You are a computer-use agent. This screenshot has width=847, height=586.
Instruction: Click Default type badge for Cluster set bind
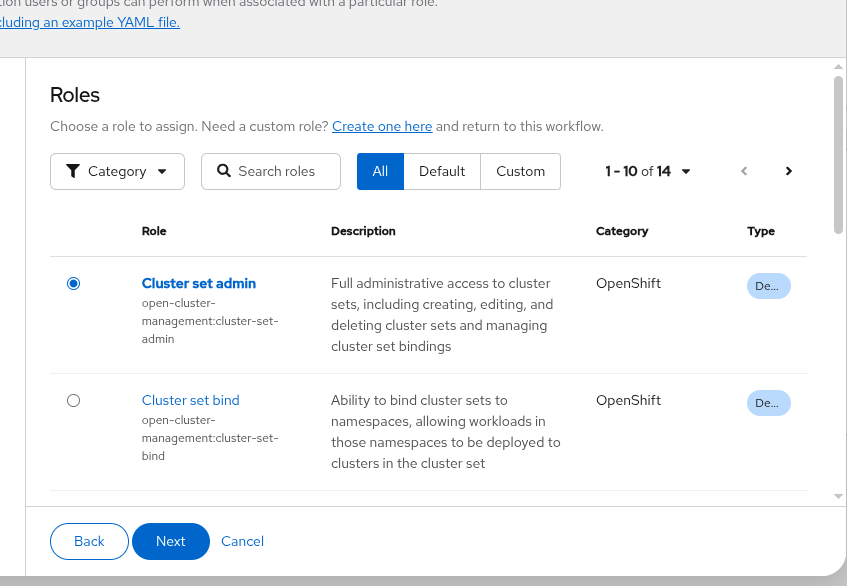pos(768,403)
